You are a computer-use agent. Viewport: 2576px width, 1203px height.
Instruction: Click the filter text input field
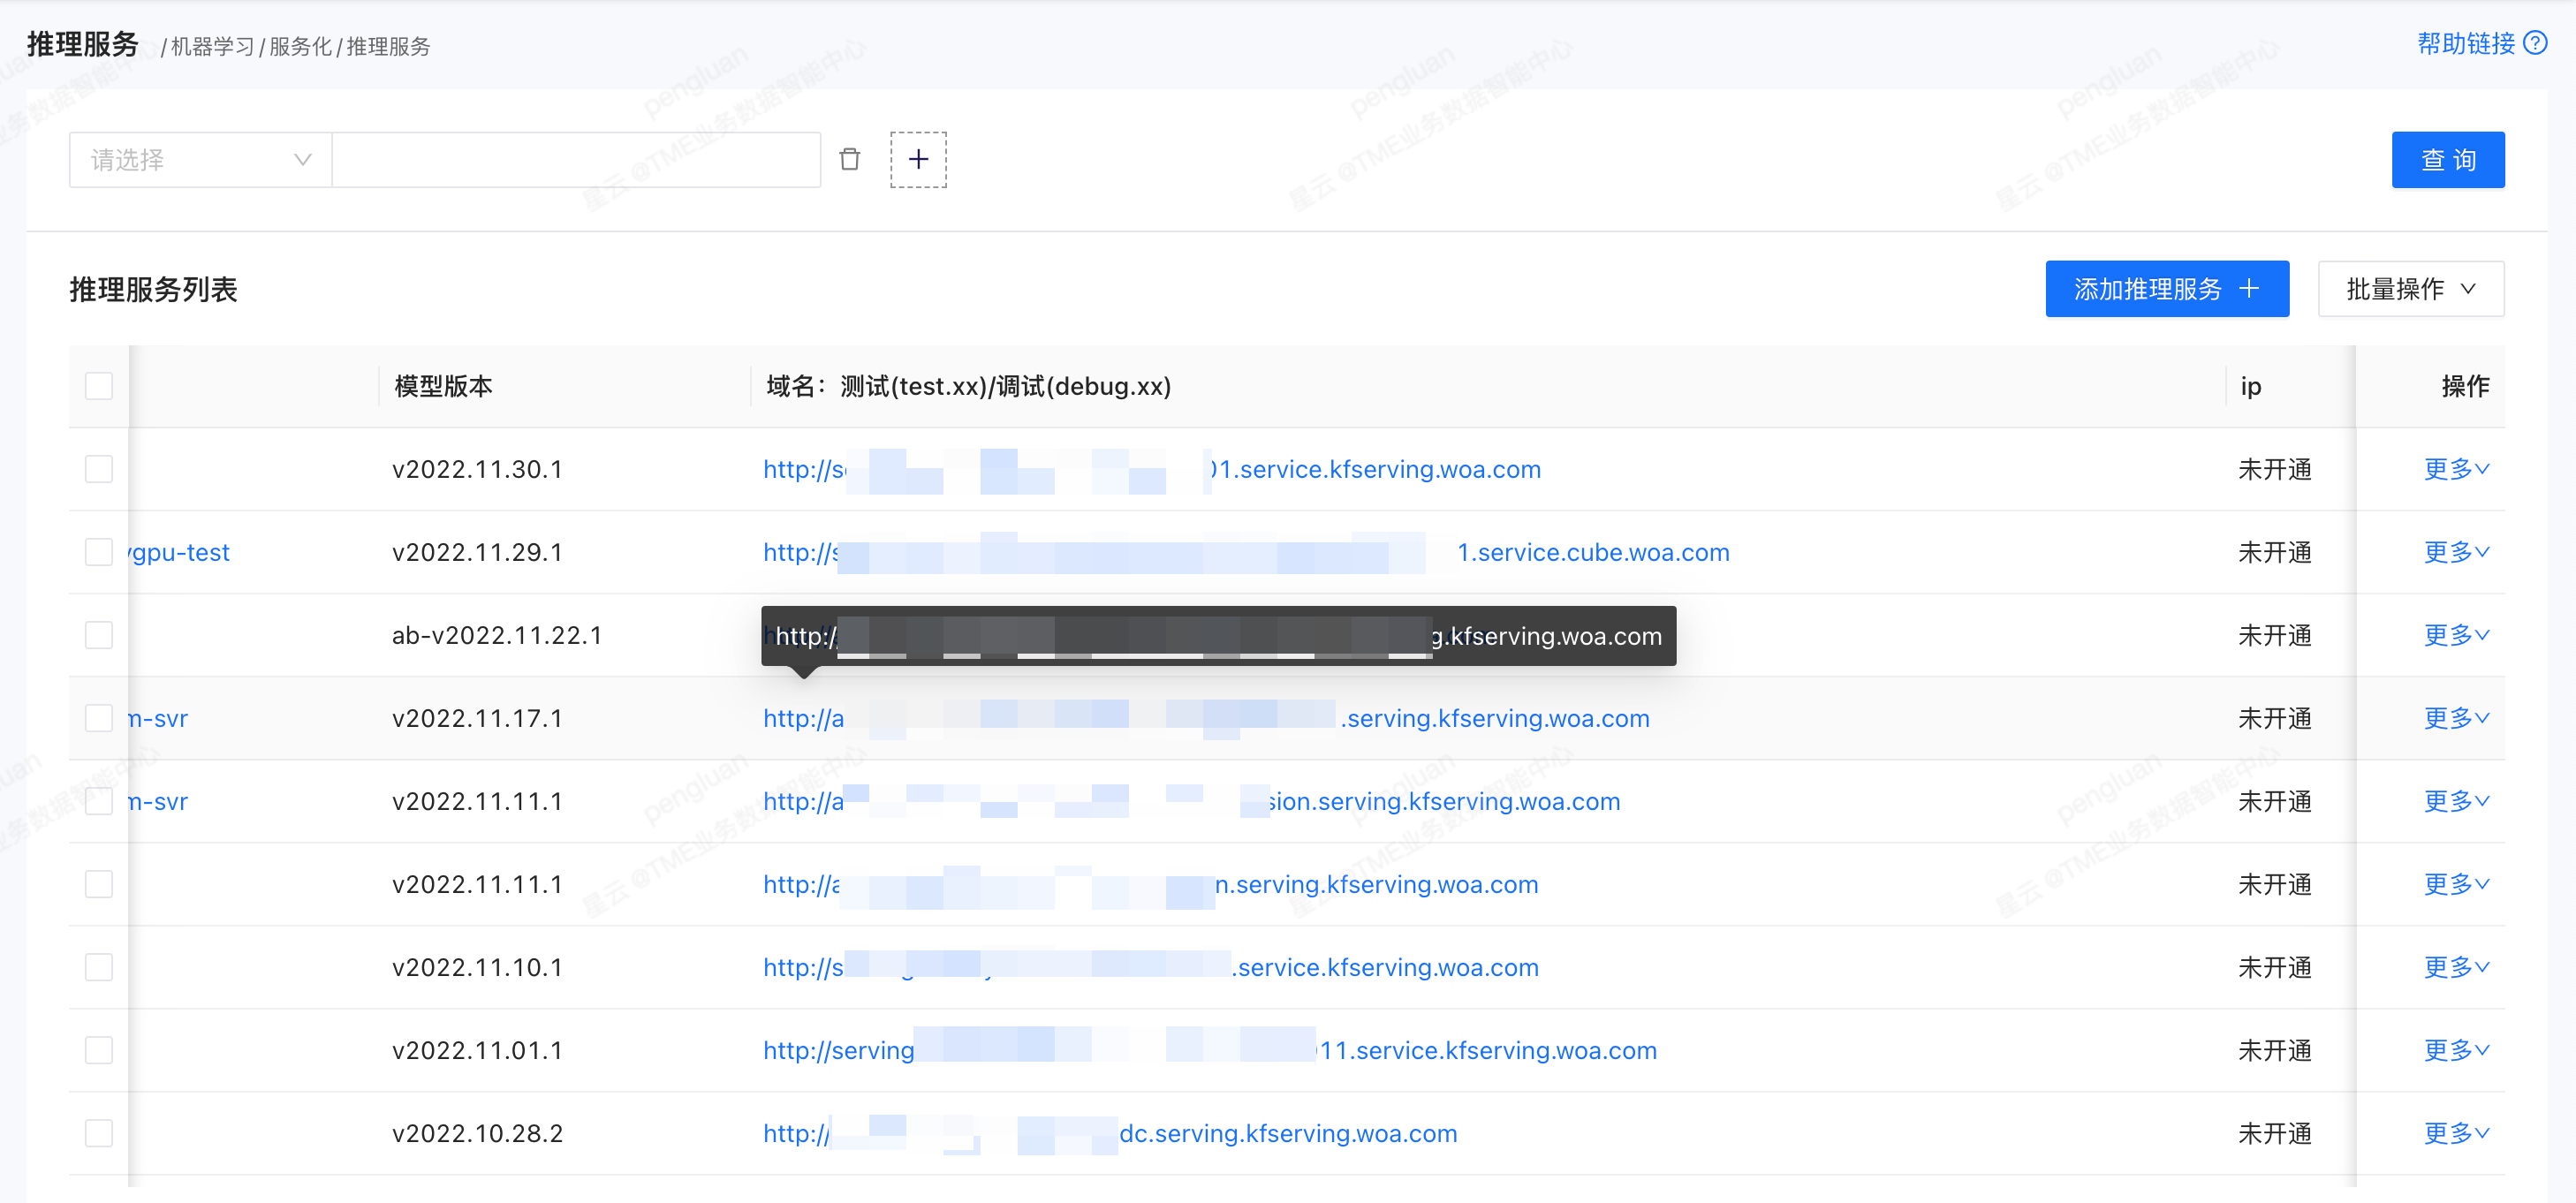click(x=575, y=160)
